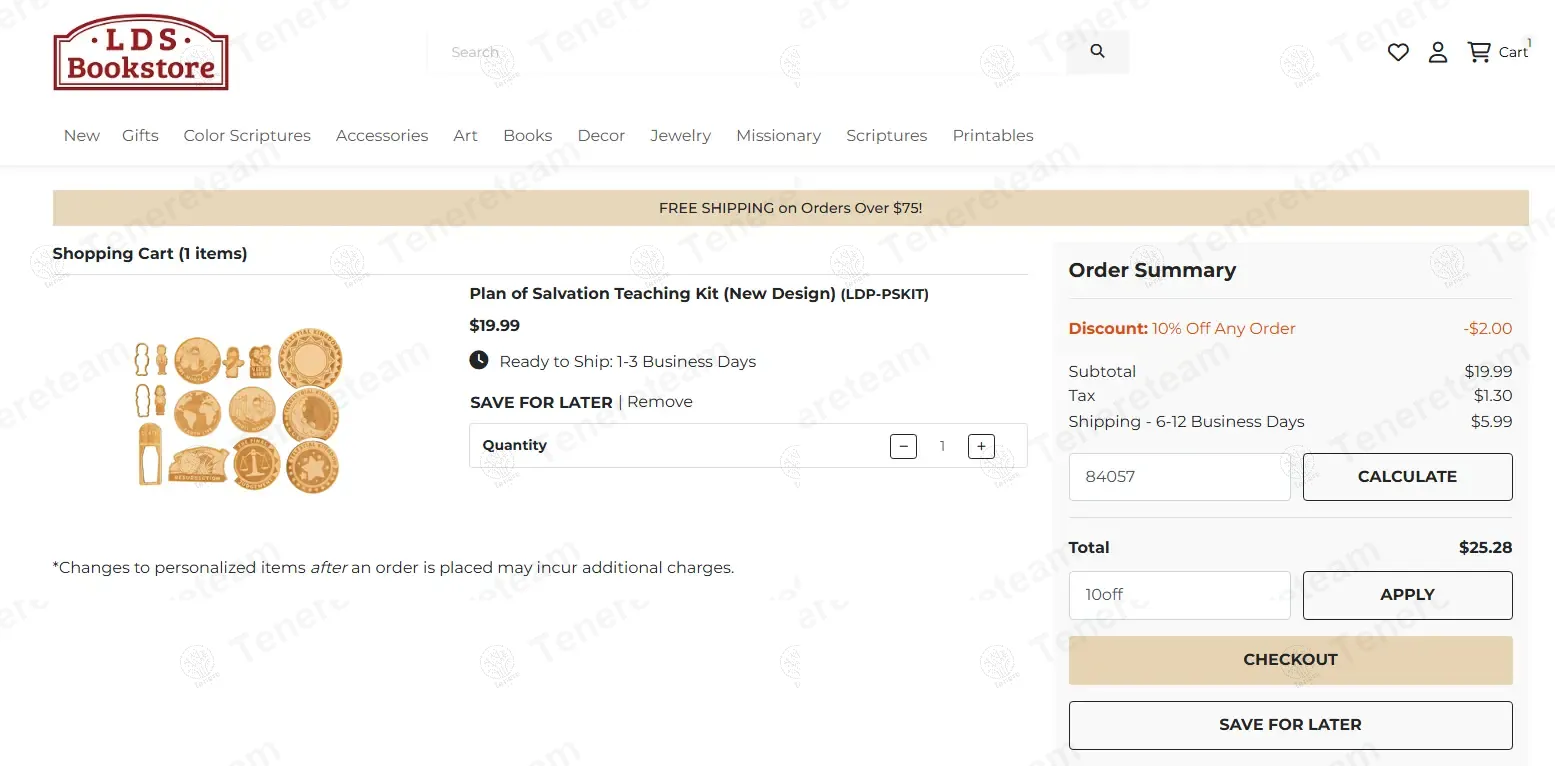The image size is (1555, 766).
Task: Decrease quantity with minus button
Action: [903, 446]
